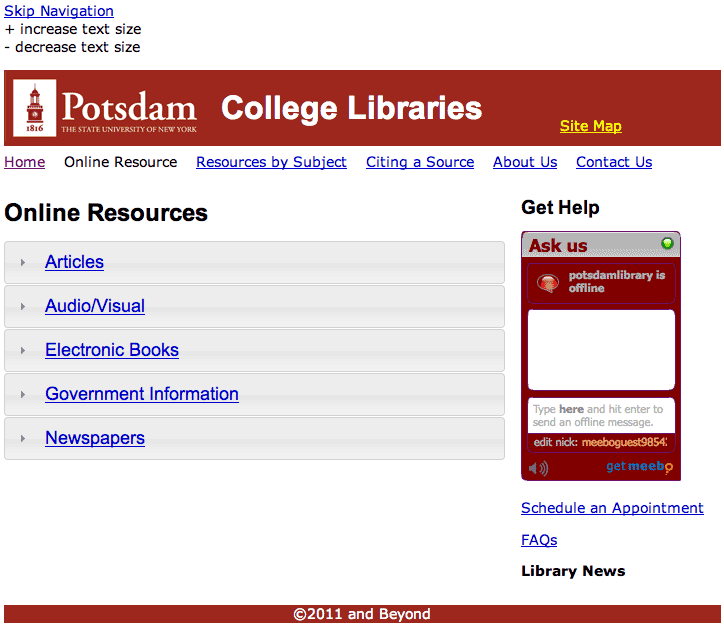724x628 pixels.
Task: Open Schedule an Appointment link
Action: (612, 508)
